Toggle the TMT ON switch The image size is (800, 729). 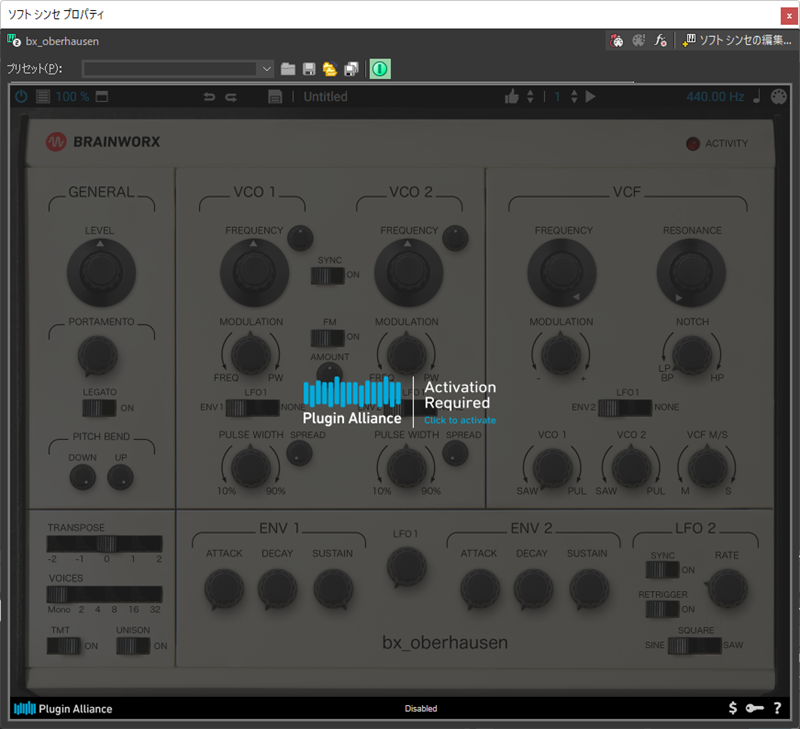click(x=64, y=646)
